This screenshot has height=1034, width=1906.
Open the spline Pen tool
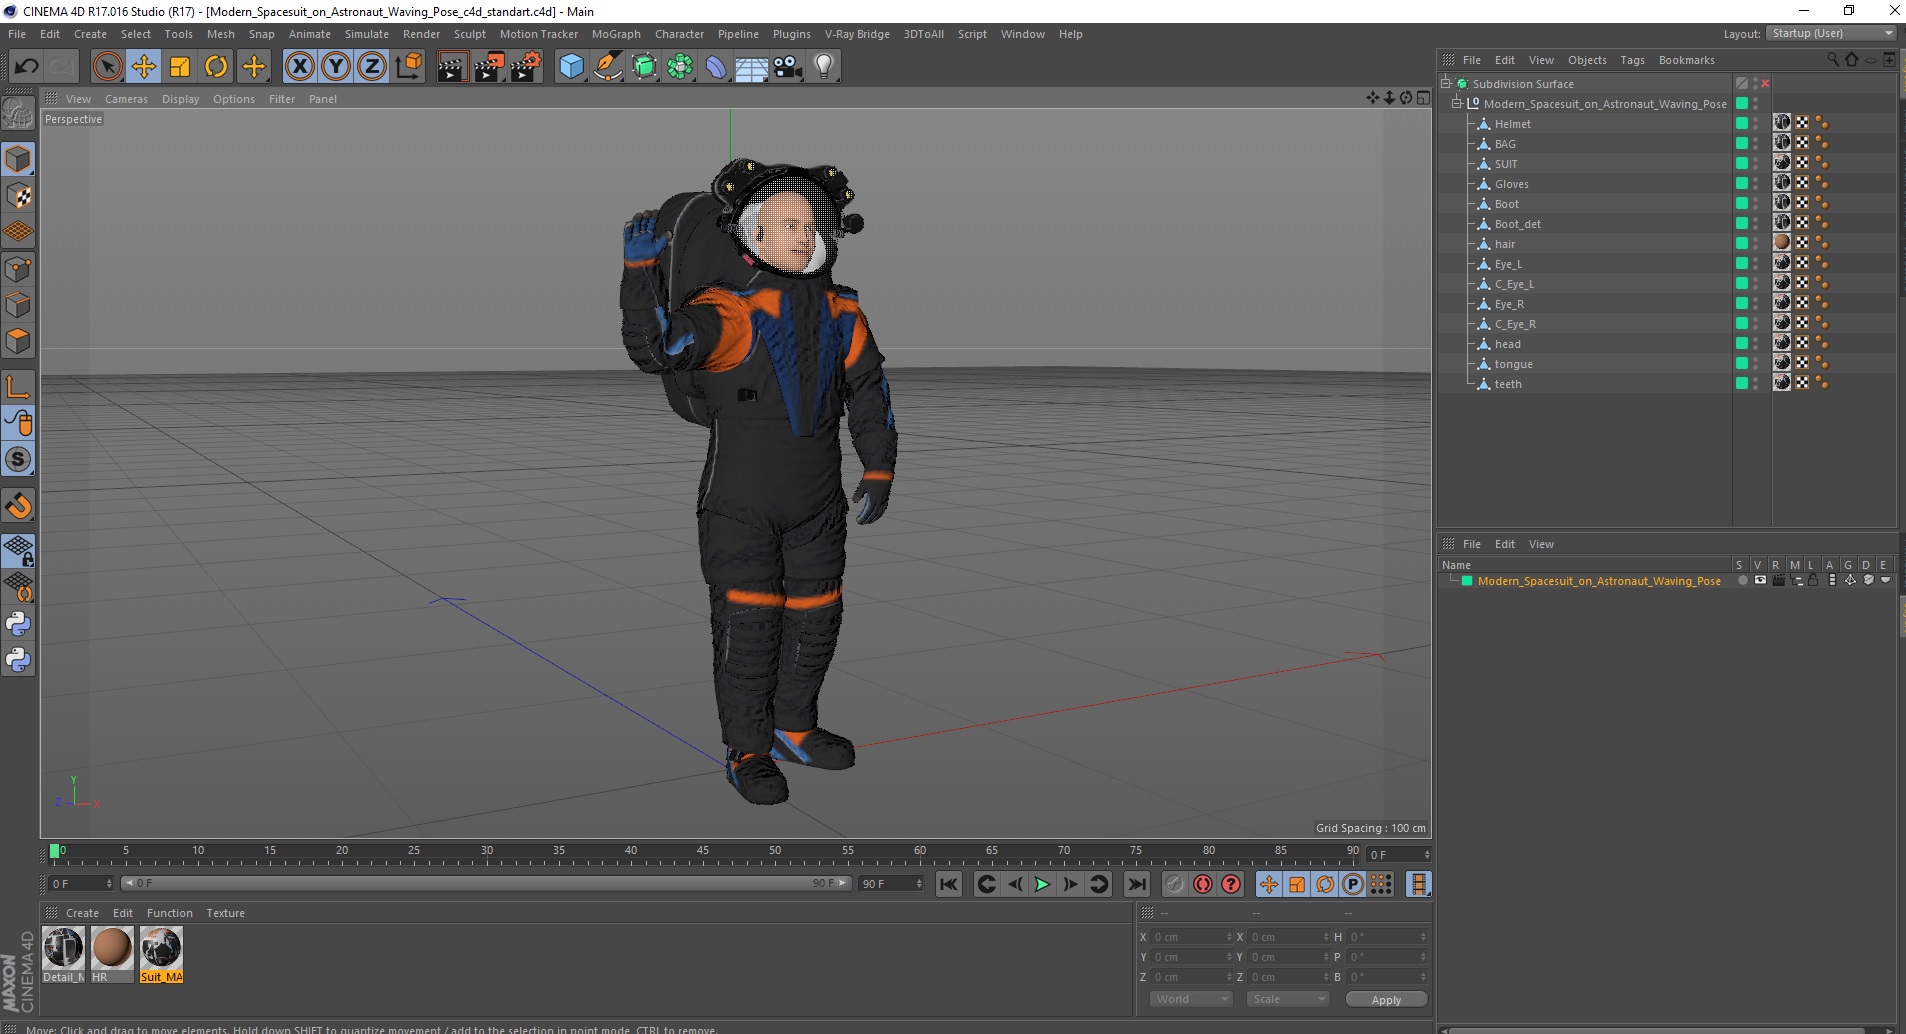pyautogui.click(x=608, y=67)
